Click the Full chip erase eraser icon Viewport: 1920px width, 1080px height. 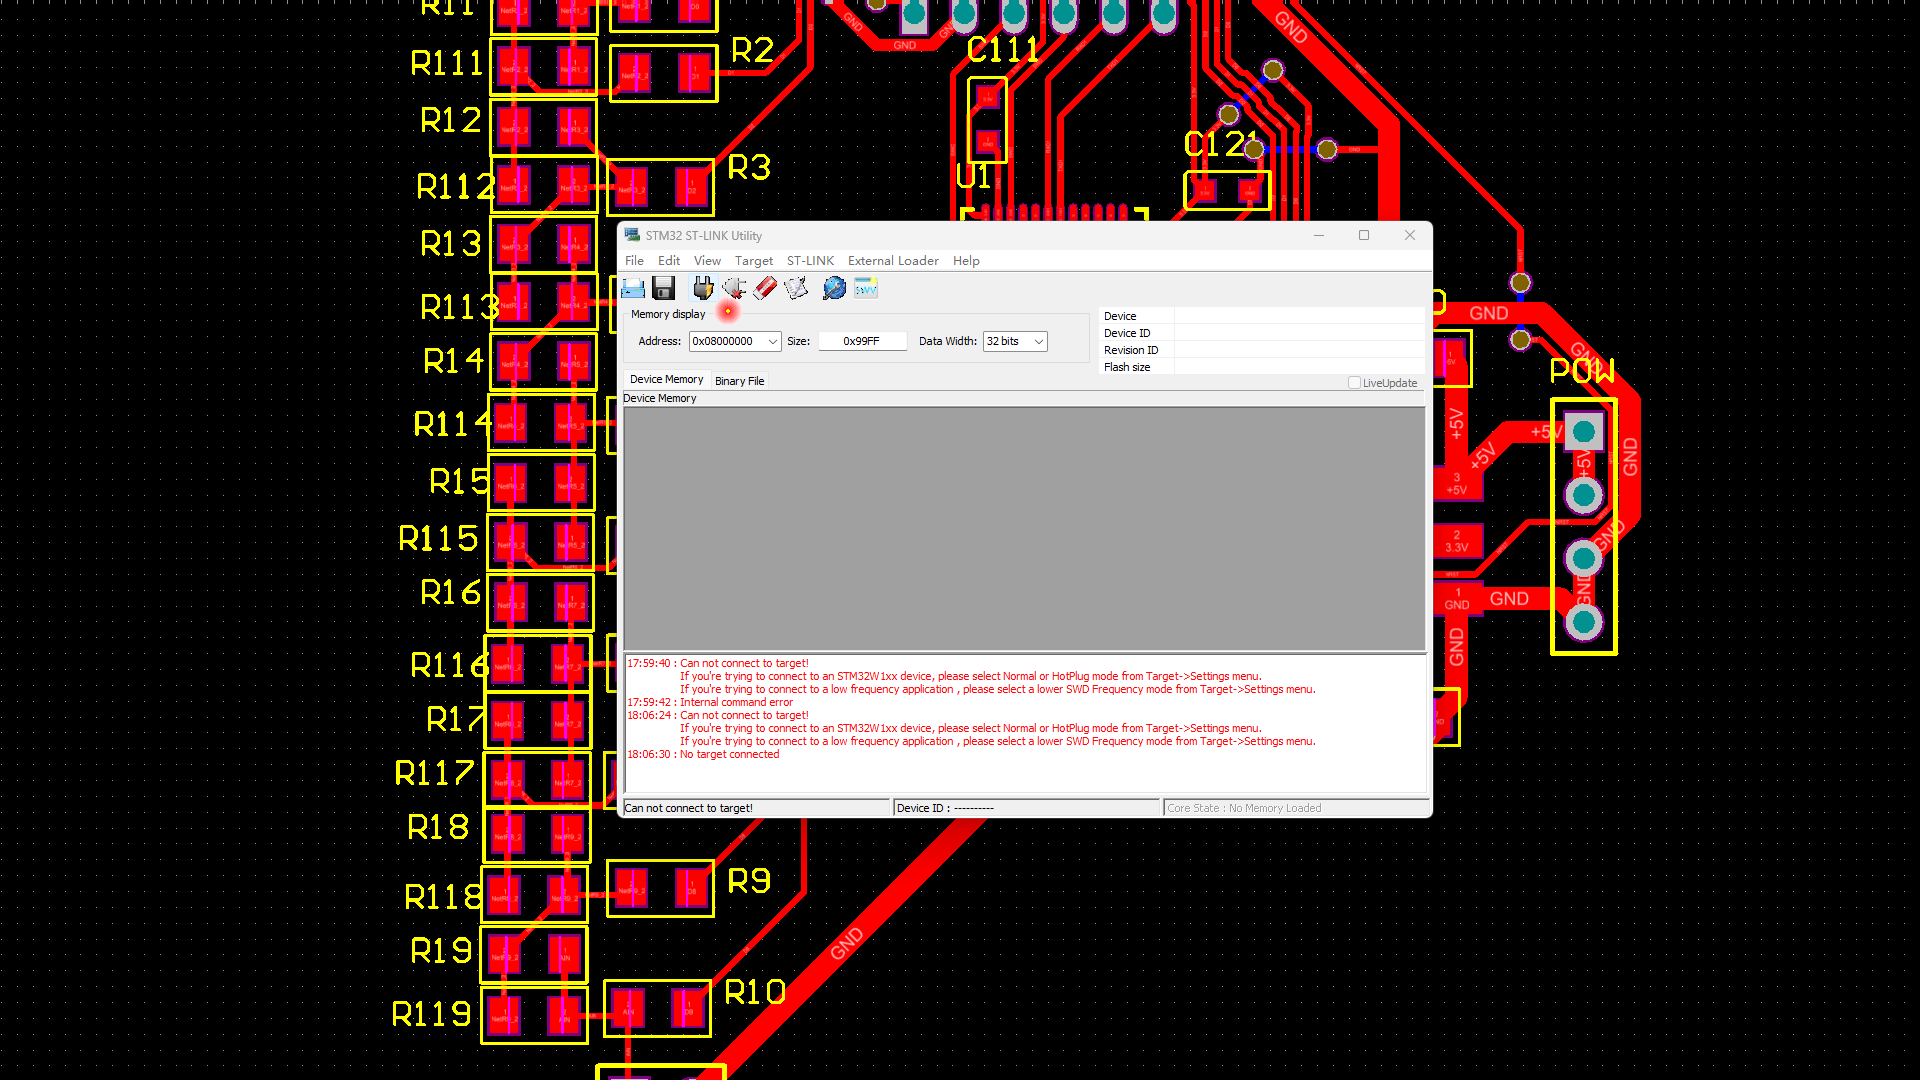click(x=765, y=289)
